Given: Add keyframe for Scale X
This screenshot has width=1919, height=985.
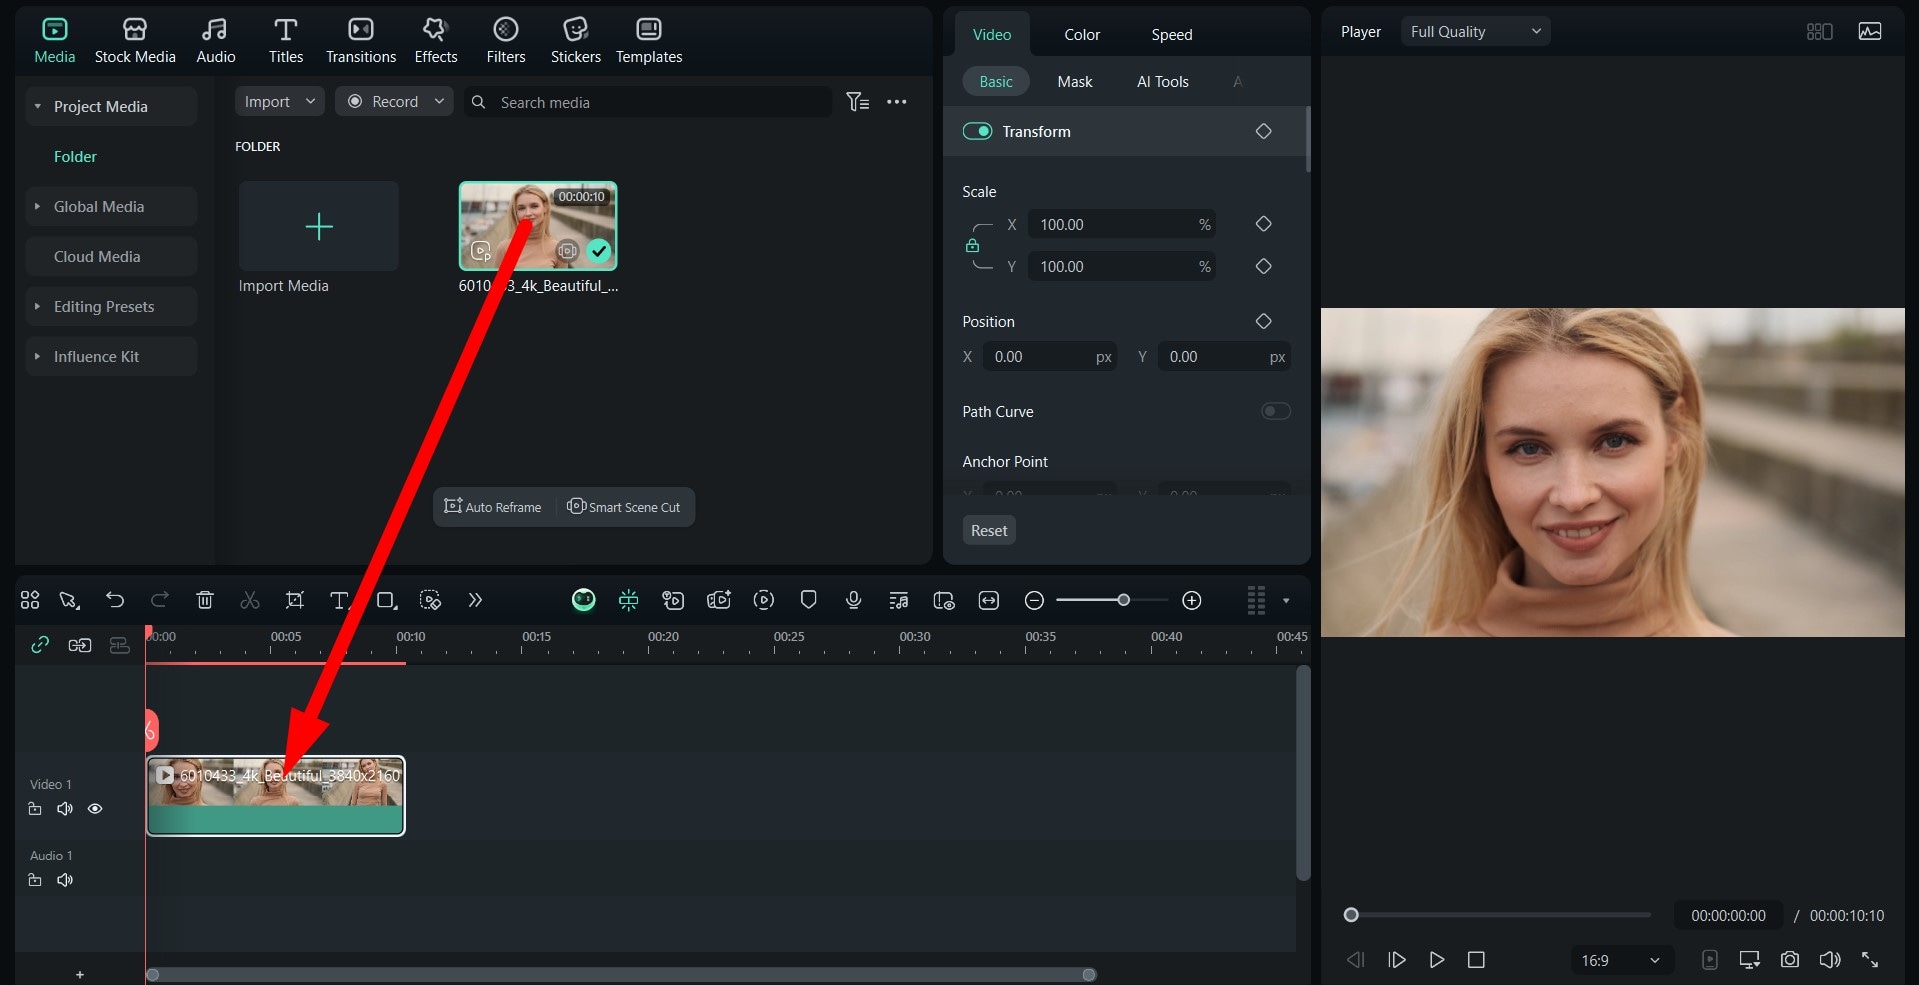Looking at the screenshot, I should [x=1263, y=224].
